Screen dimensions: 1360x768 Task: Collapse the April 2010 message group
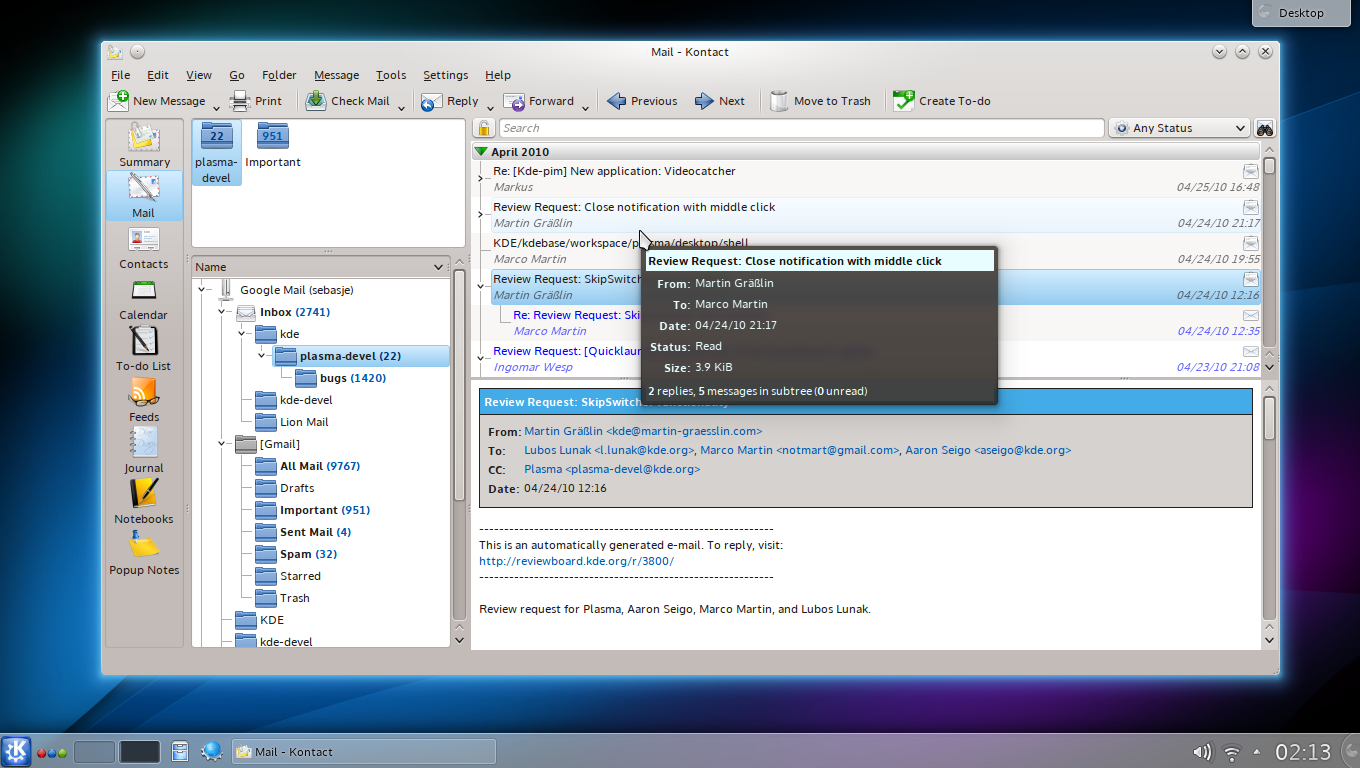pyautogui.click(x=481, y=152)
